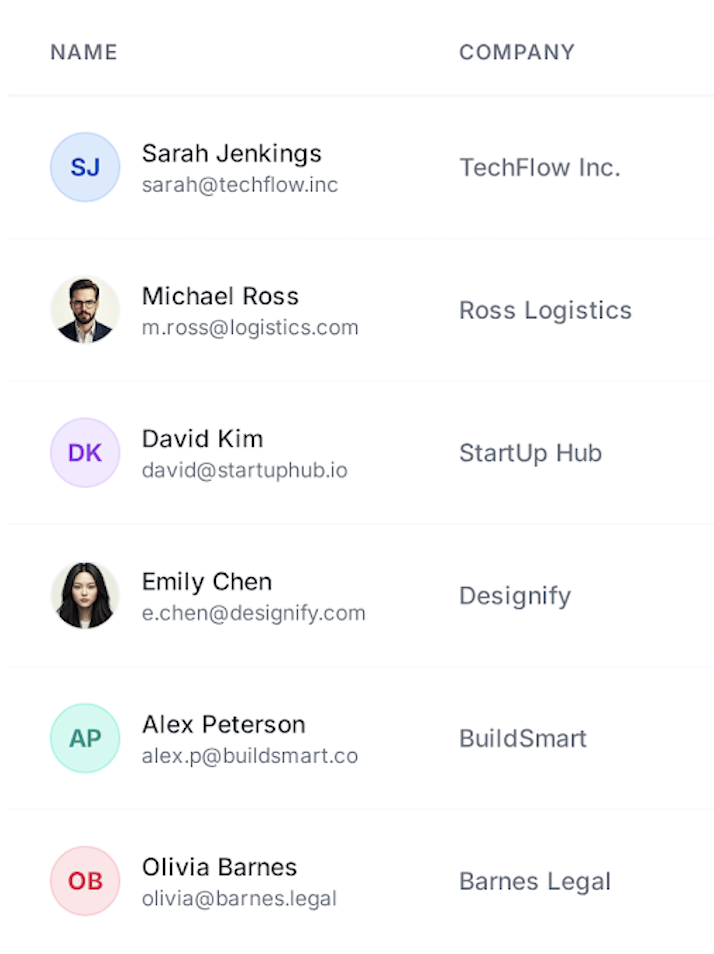714x954 pixels.
Task: Open Sarah Jenkings' contact name
Action: pyautogui.click(x=232, y=153)
